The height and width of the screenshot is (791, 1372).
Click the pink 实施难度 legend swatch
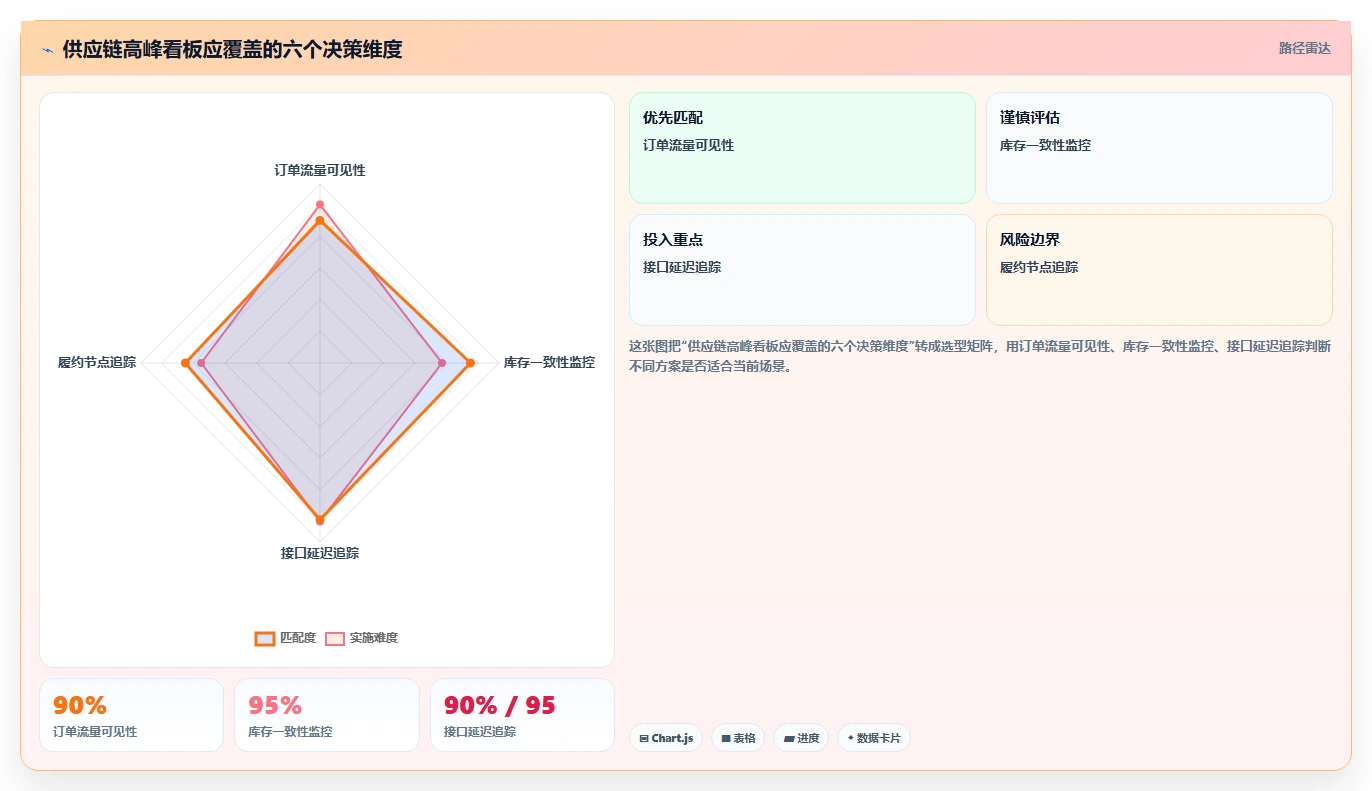(x=335, y=639)
